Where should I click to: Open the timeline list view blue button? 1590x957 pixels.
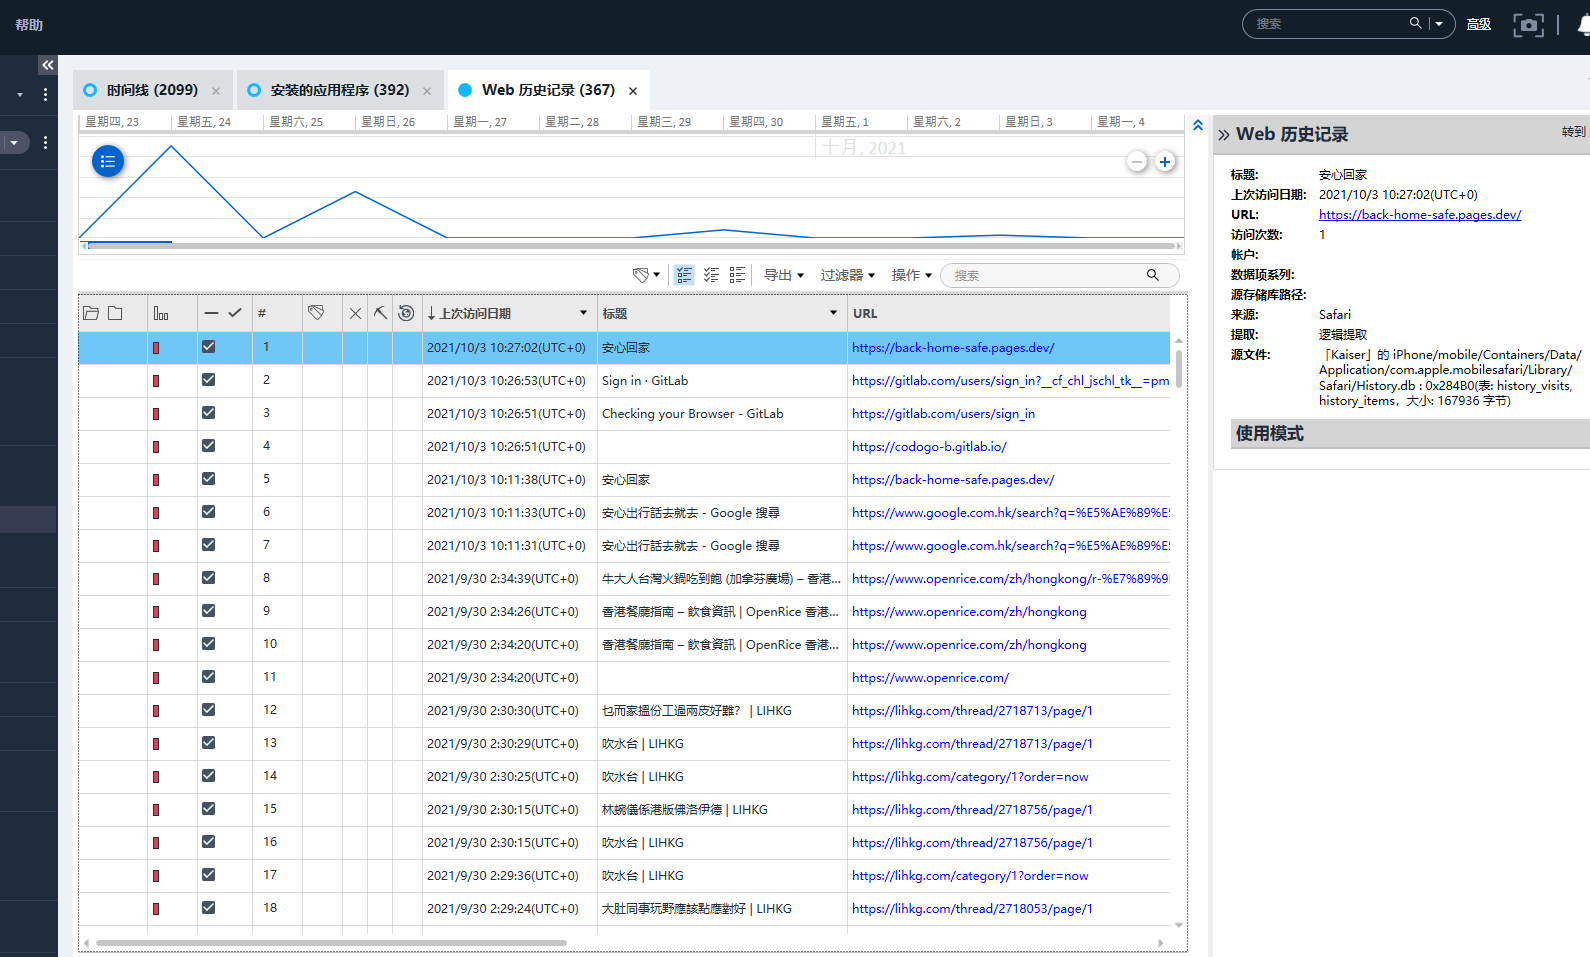click(108, 161)
